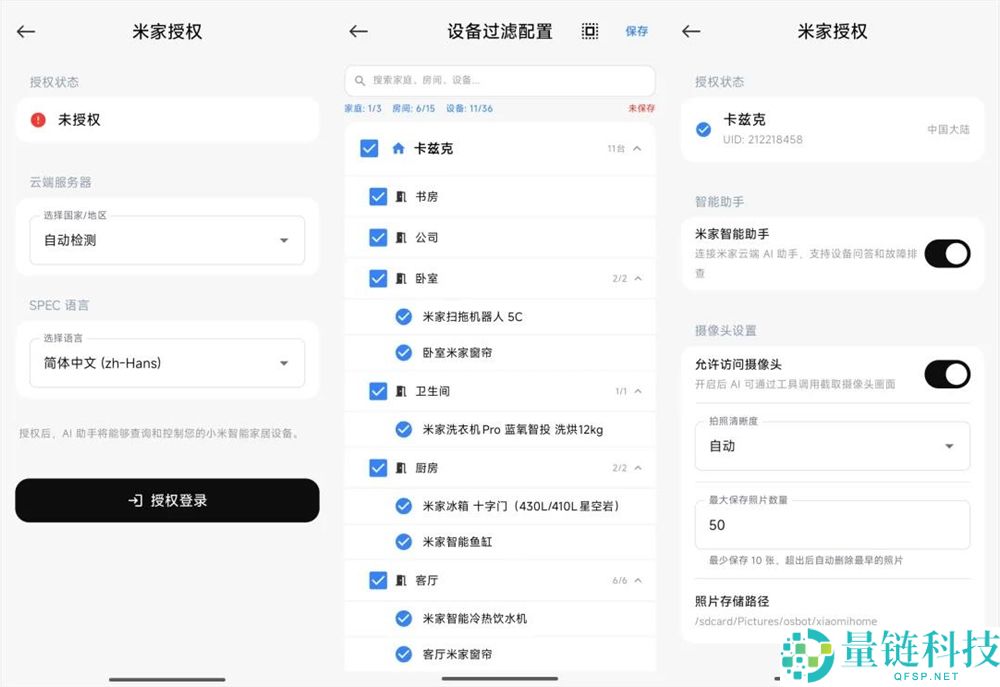
Task: Click the 保存 save link
Action: pos(637,31)
